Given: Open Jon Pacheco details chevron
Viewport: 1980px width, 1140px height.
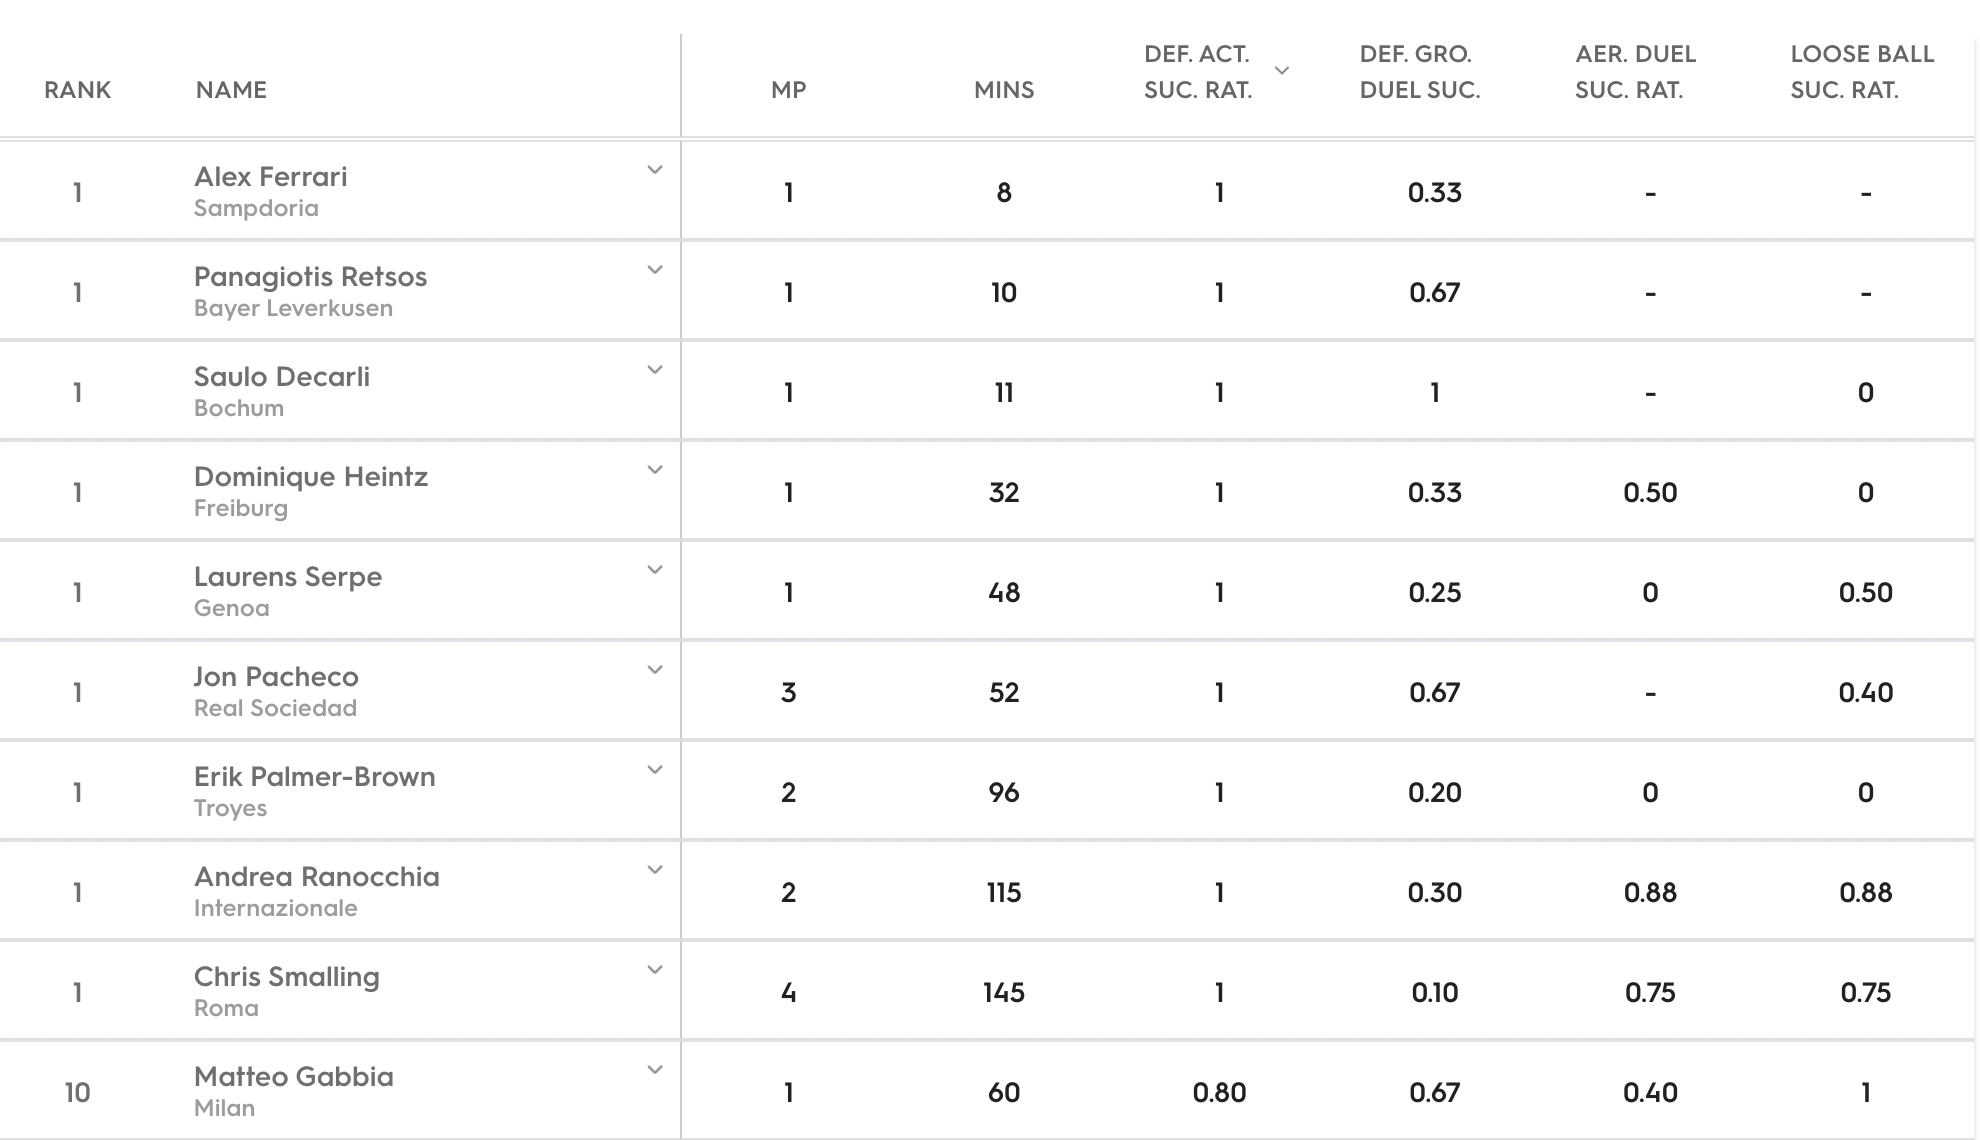Looking at the screenshot, I should (x=655, y=670).
